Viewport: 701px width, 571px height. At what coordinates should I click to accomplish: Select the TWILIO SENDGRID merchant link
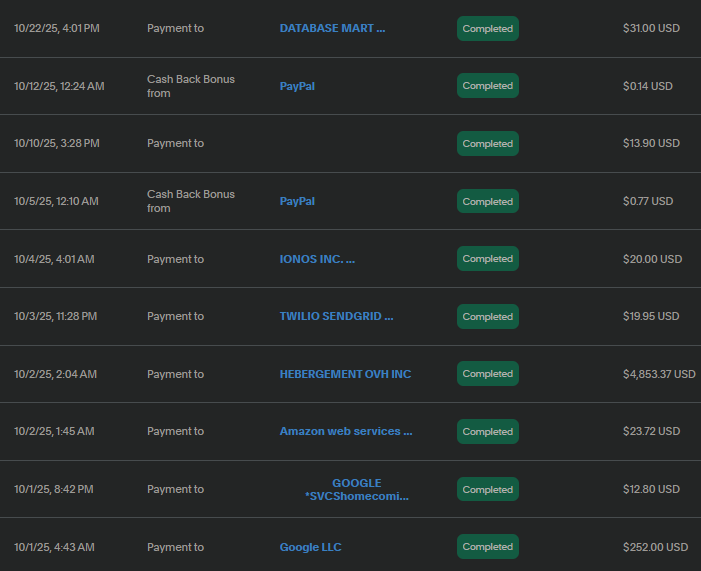(336, 316)
